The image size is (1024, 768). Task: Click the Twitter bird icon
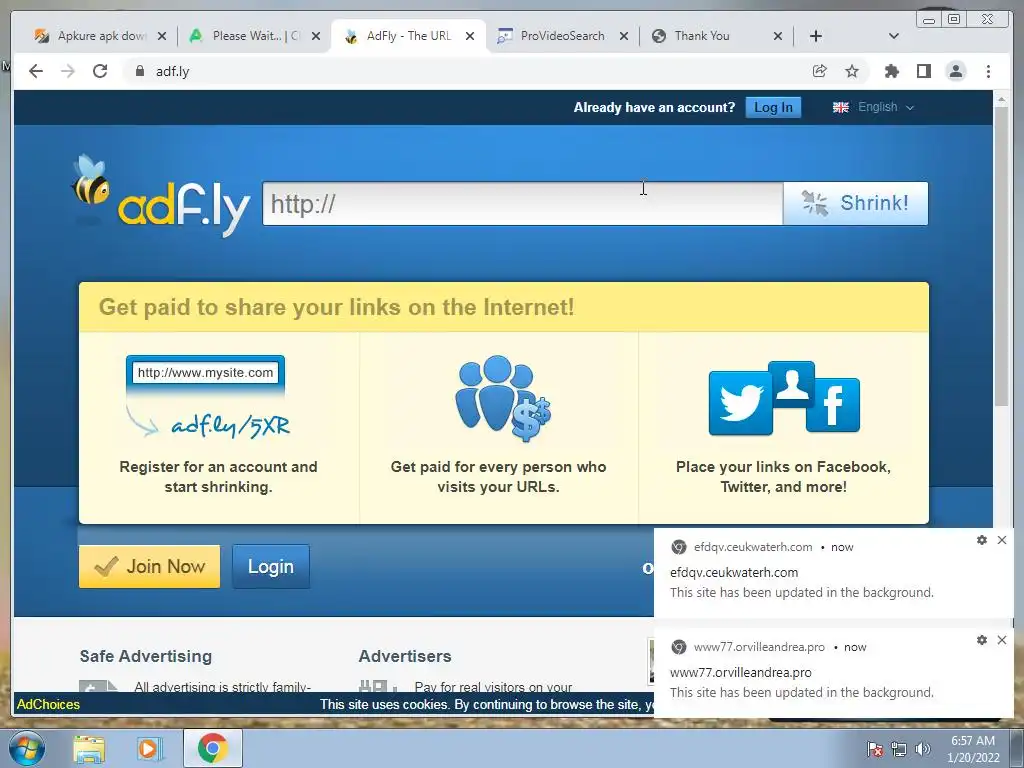click(x=741, y=403)
